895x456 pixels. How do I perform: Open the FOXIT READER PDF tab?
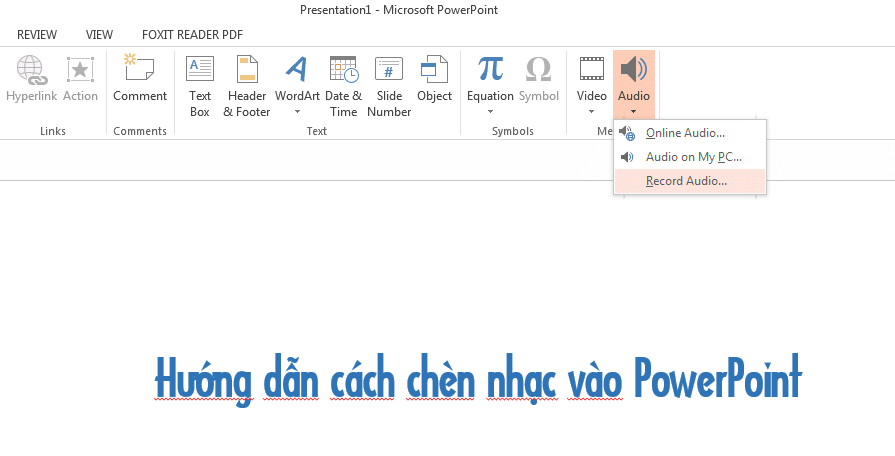(x=192, y=35)
